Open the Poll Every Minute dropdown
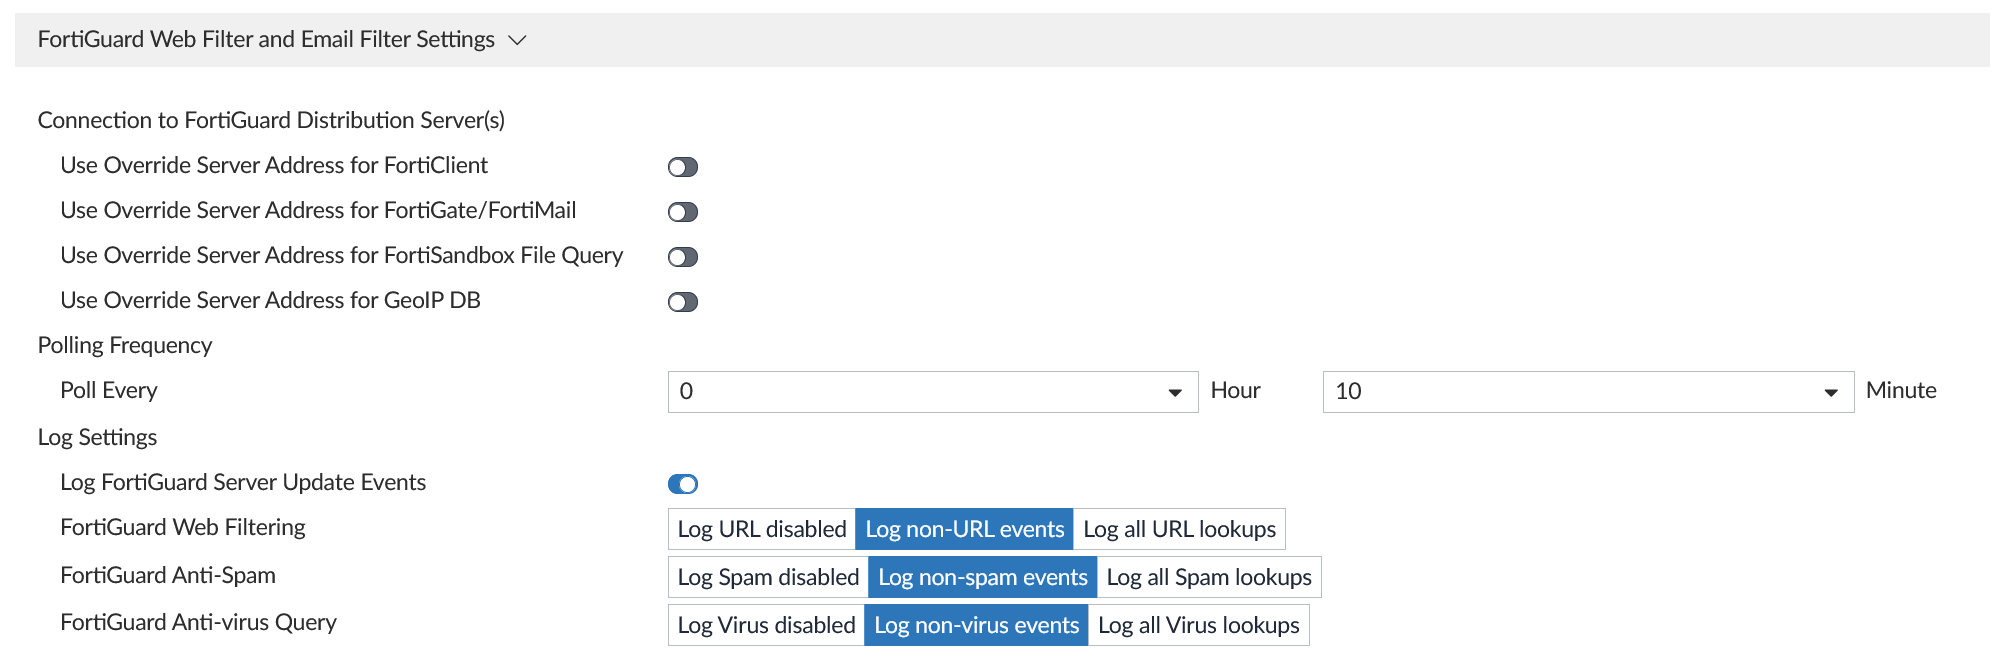The height and width of the screenshot is (668, 1998). [1587, 392]
